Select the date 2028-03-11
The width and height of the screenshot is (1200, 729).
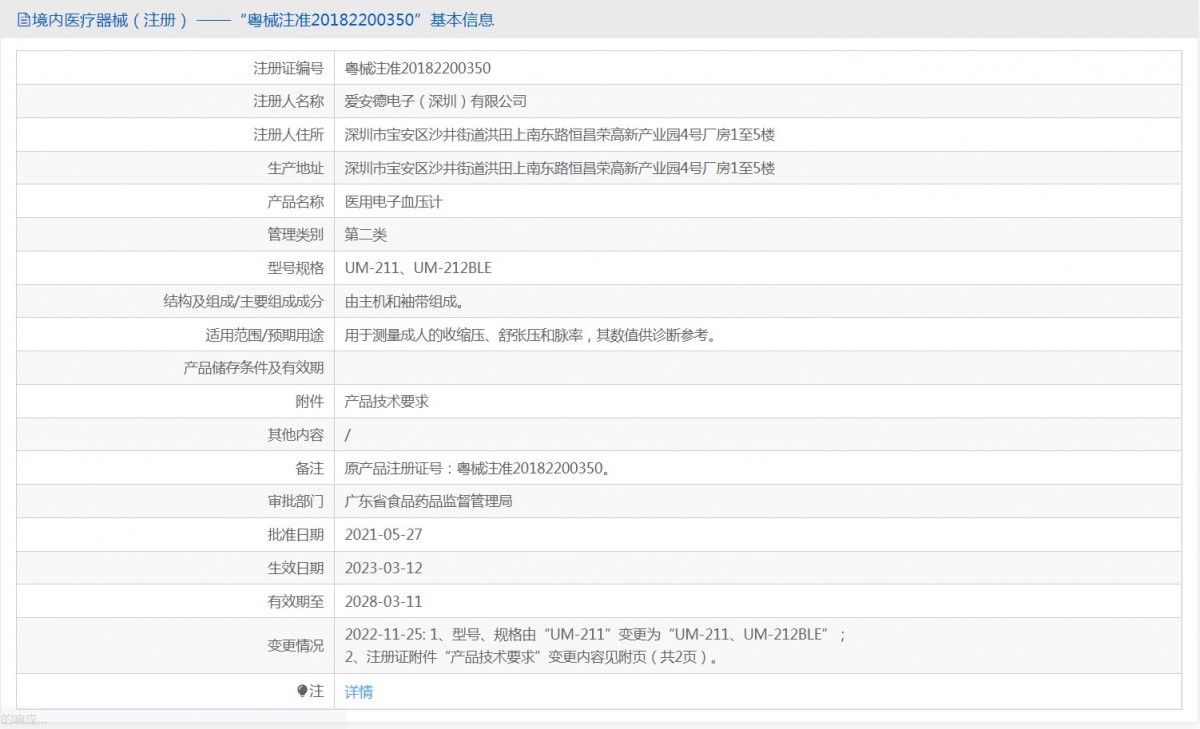[384, 601]
